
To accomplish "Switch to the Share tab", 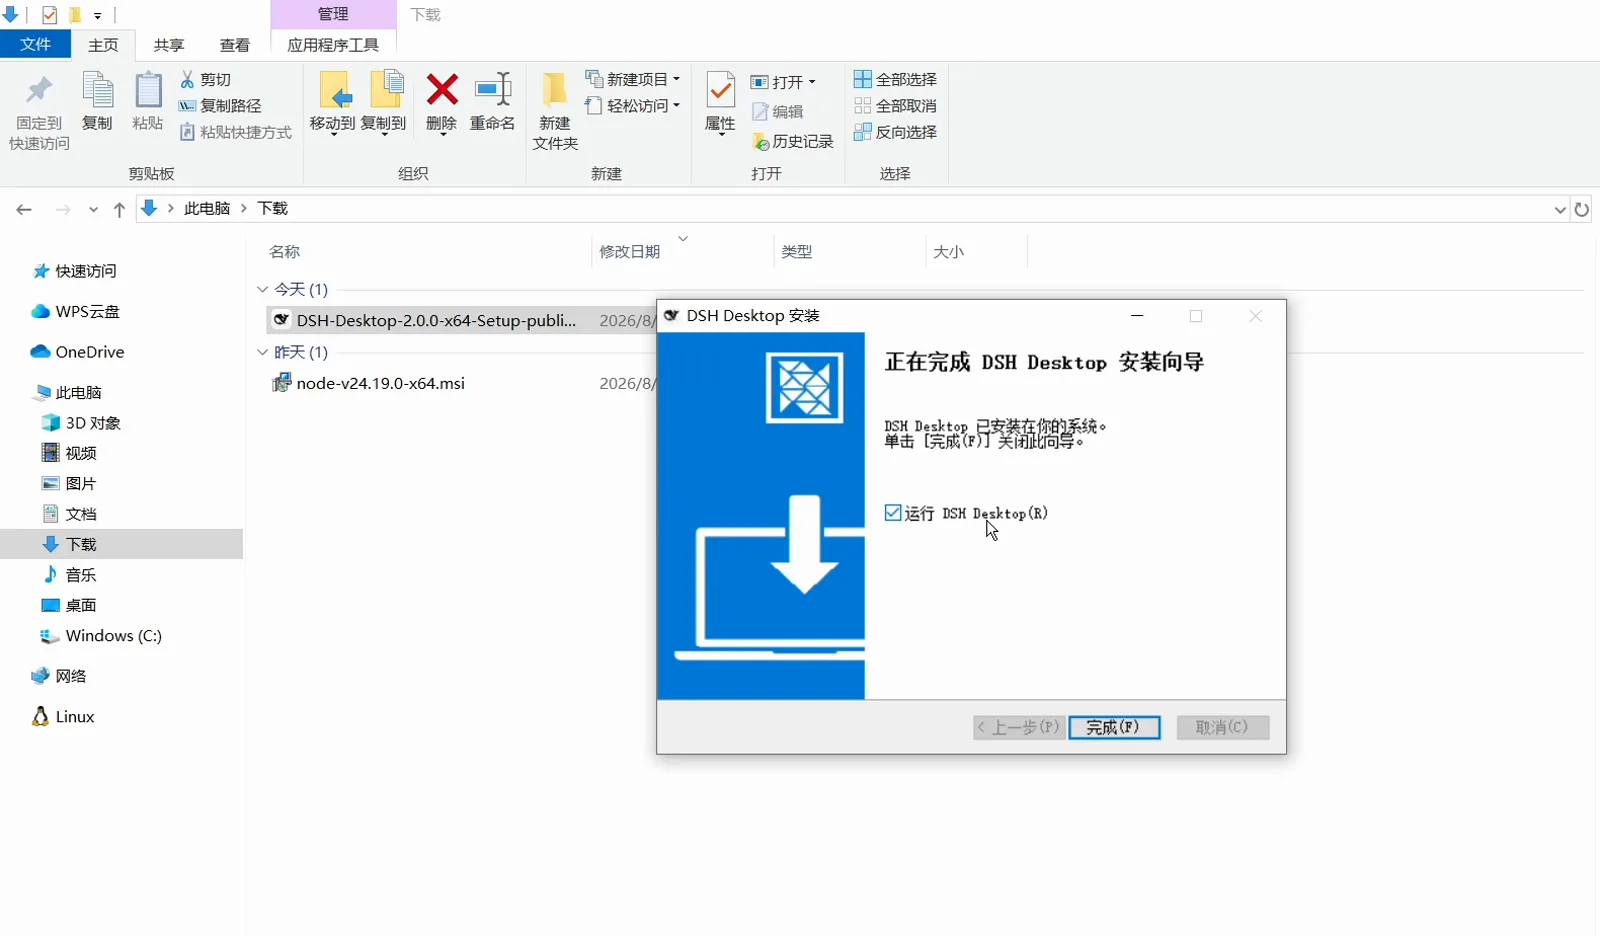I will 169,45.
